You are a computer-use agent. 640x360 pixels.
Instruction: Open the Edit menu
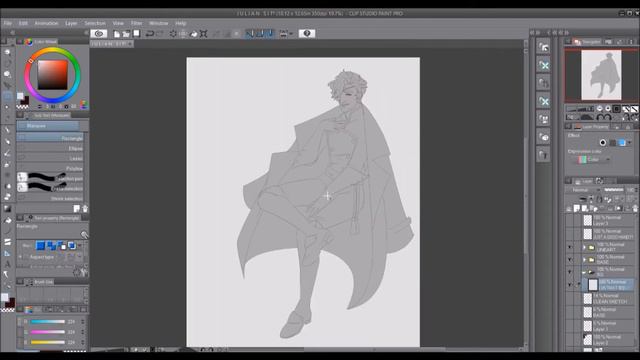23,23
